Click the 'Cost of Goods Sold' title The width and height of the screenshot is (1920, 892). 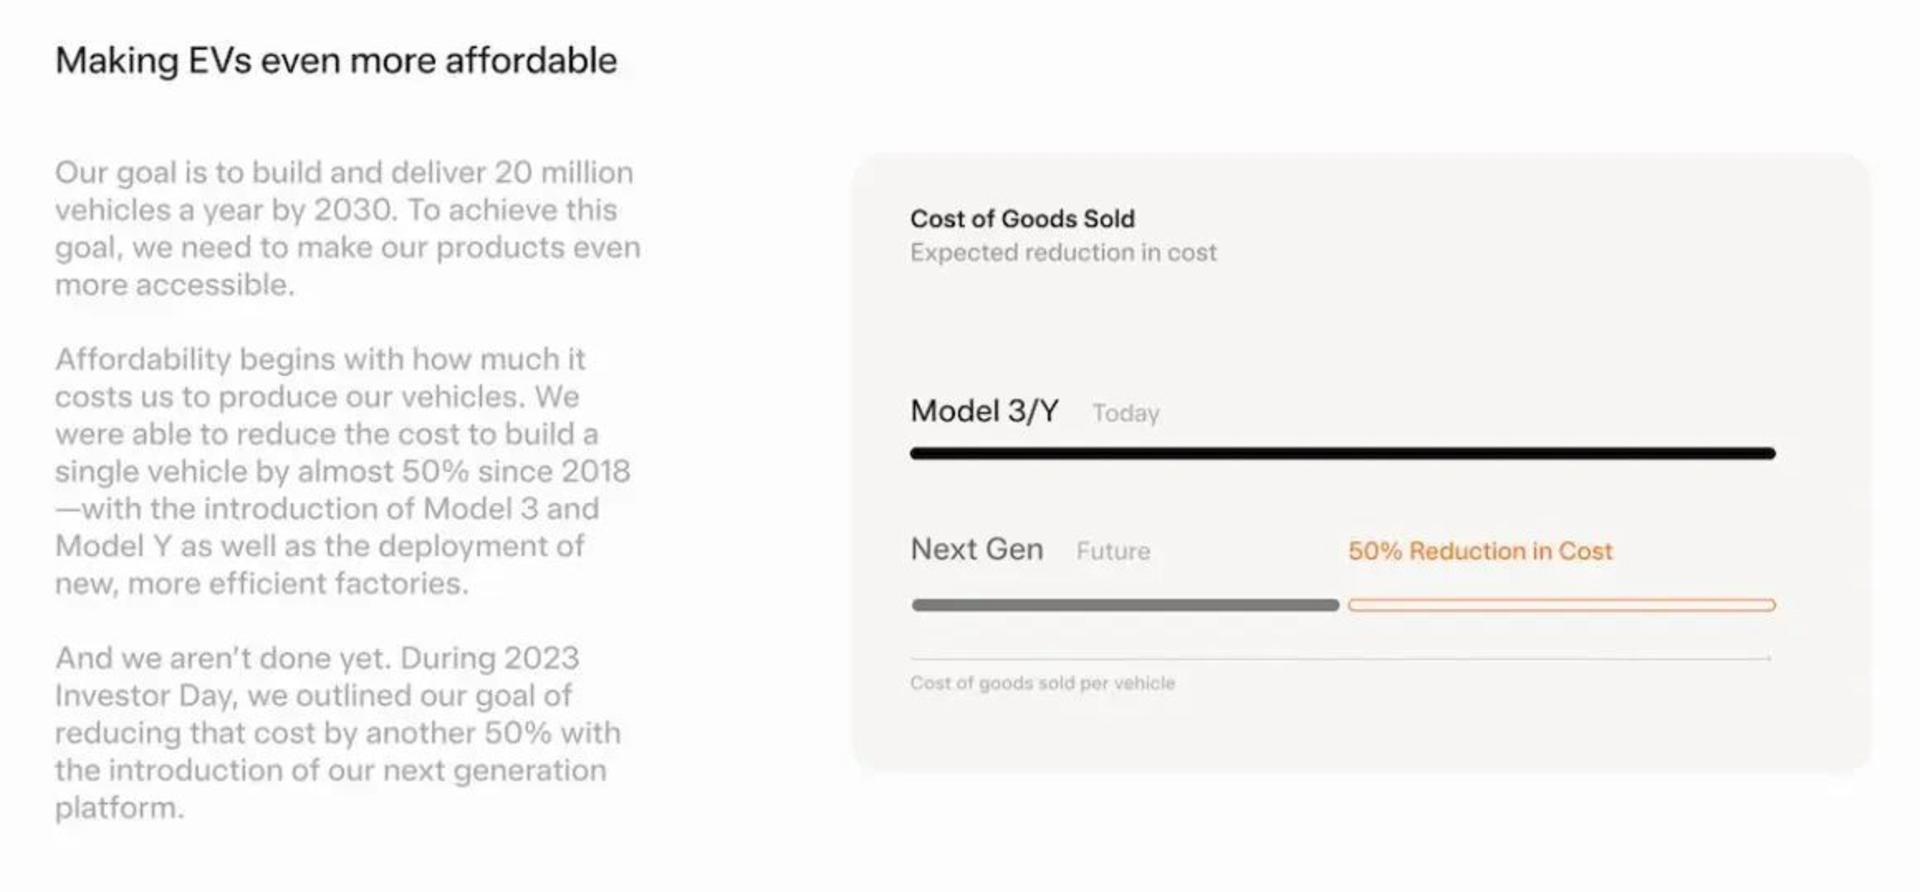tap(1022, 219)
